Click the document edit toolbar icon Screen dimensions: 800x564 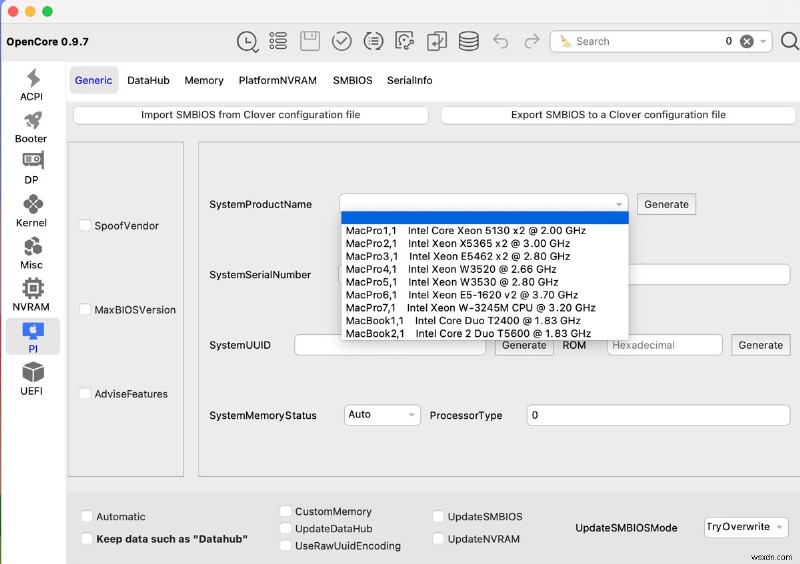tap(405, 41)
